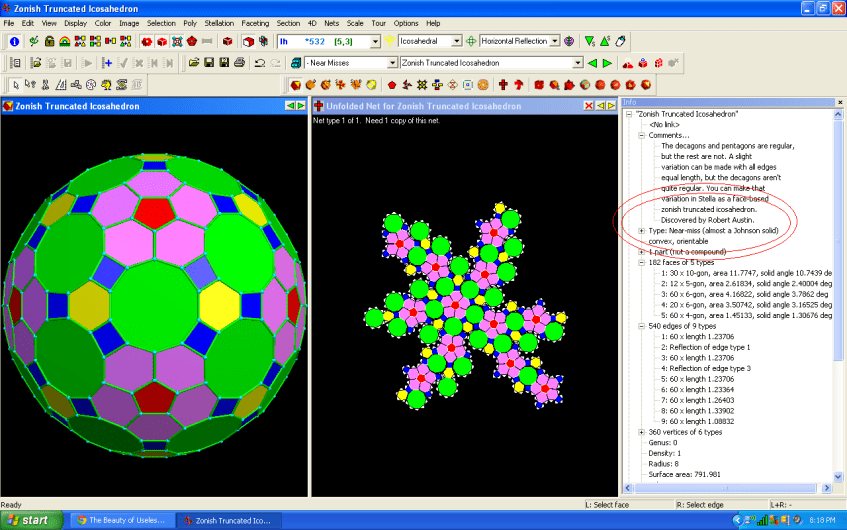Collapse the 182 faces of 5 types node
This screenshot has height=530, width=847.
coord(641,261)
